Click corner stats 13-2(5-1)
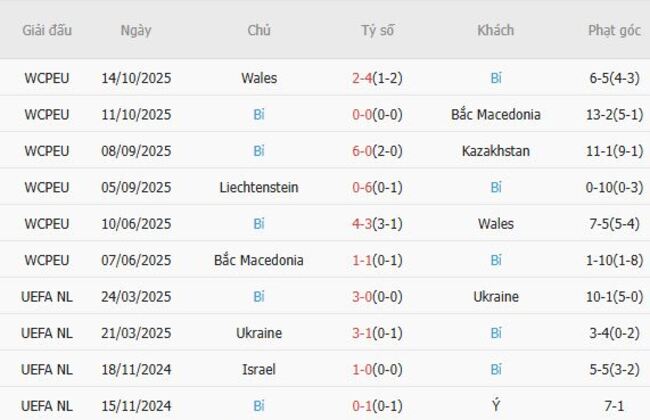The image size is (650, 420). pos(614,114)
